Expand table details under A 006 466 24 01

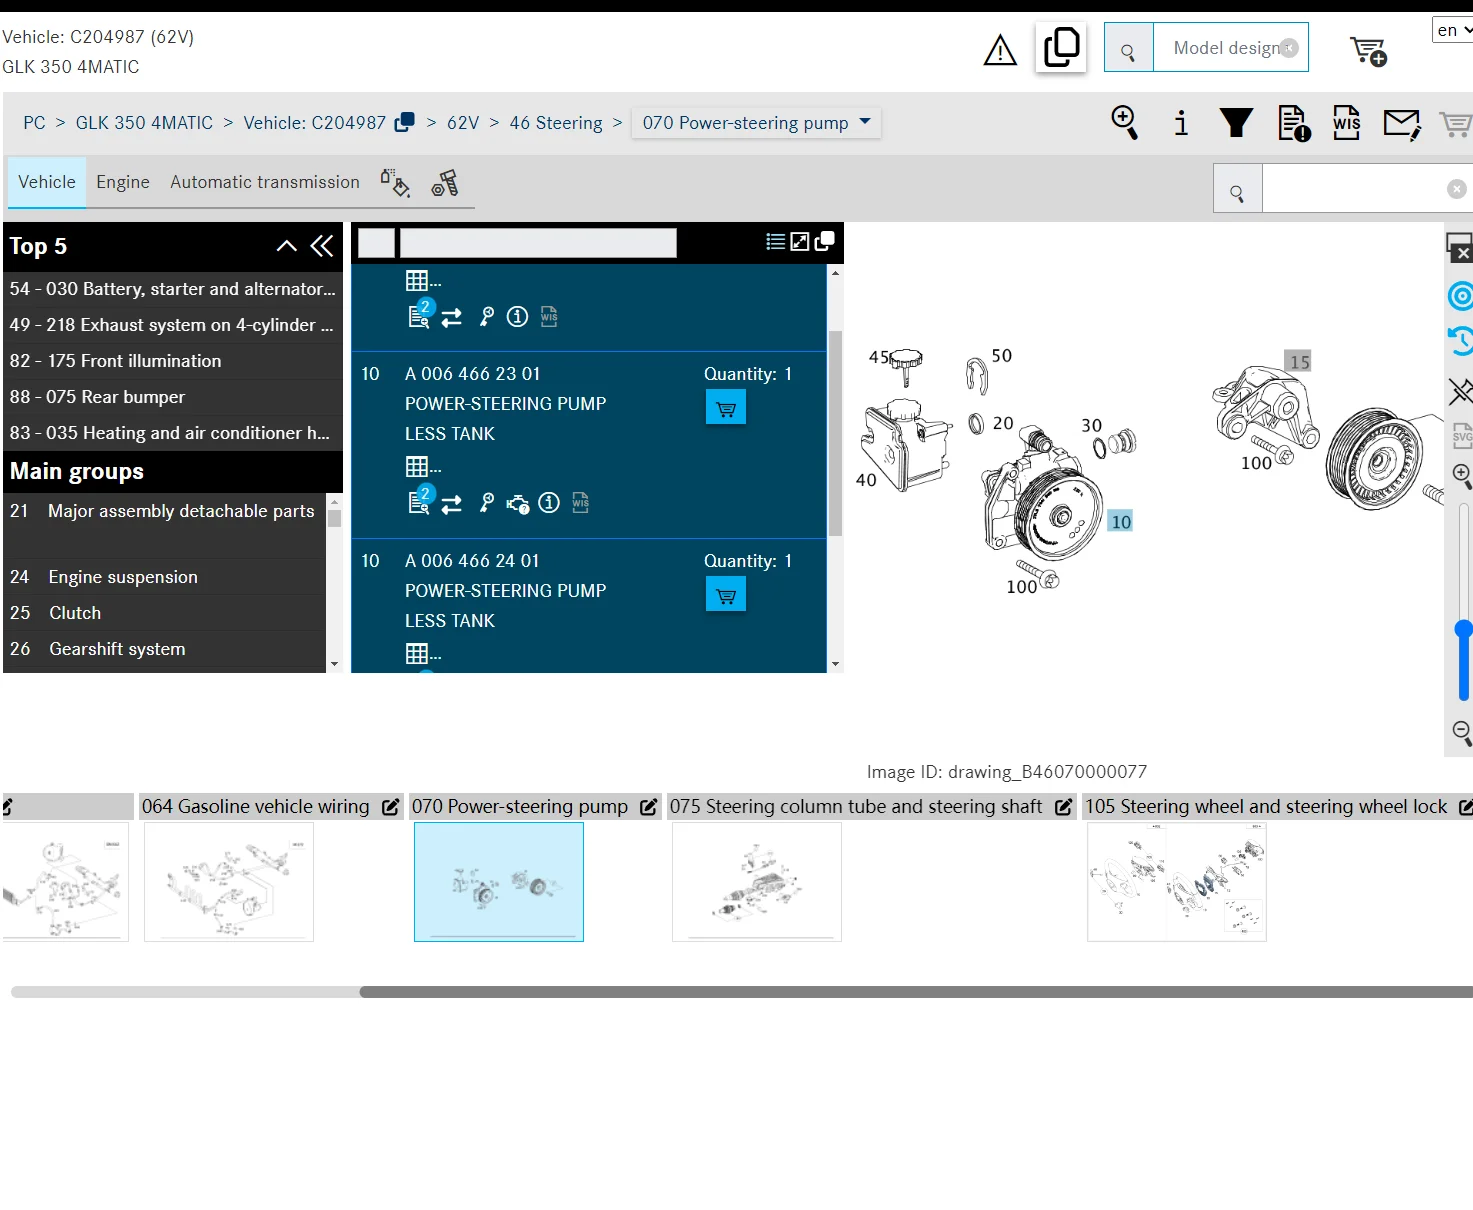point(423,654)
